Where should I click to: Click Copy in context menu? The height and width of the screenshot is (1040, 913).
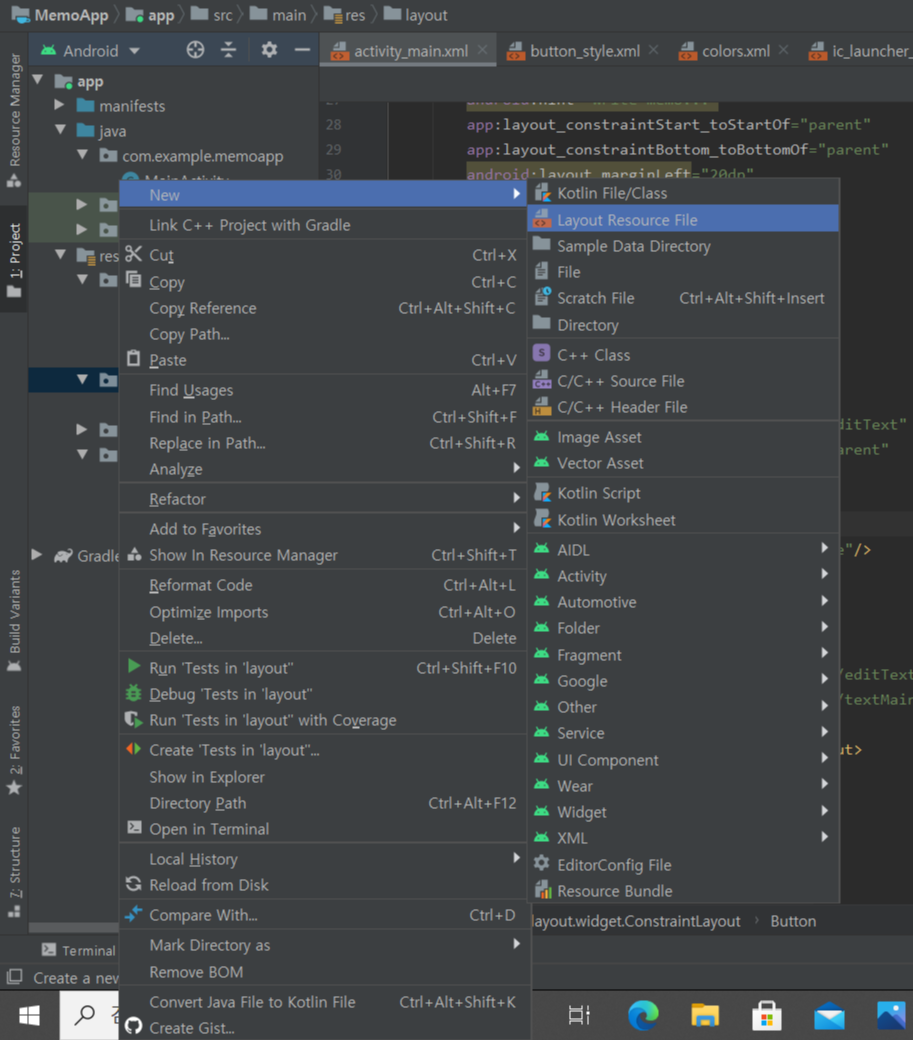323,282
